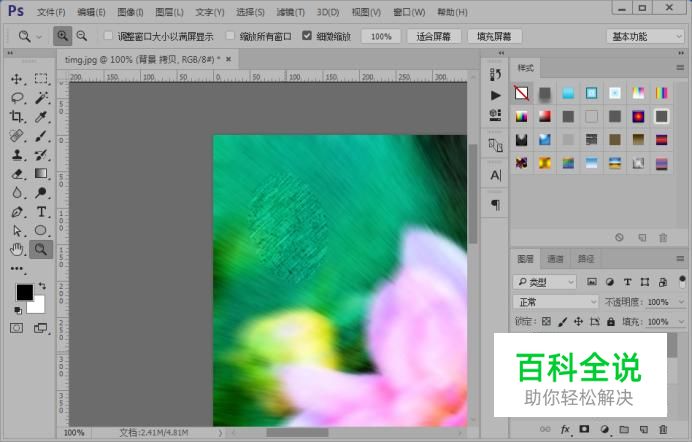Select the Healing Brush tool
Viewport: 692px width, 442px height.
[x=17, y=135]
